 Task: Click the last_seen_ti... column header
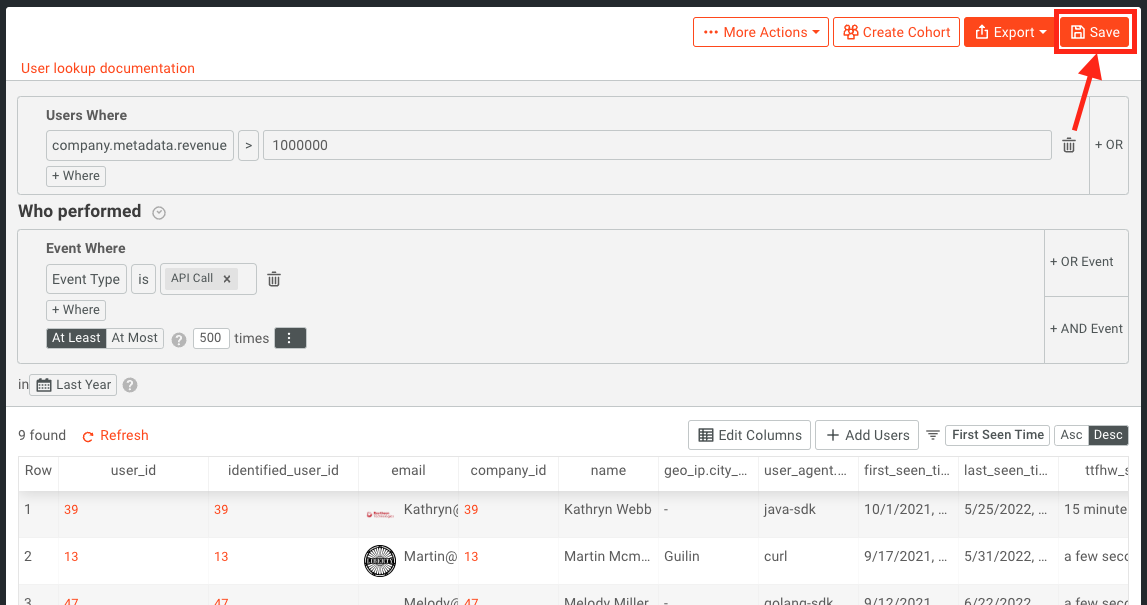point(1008,470)
